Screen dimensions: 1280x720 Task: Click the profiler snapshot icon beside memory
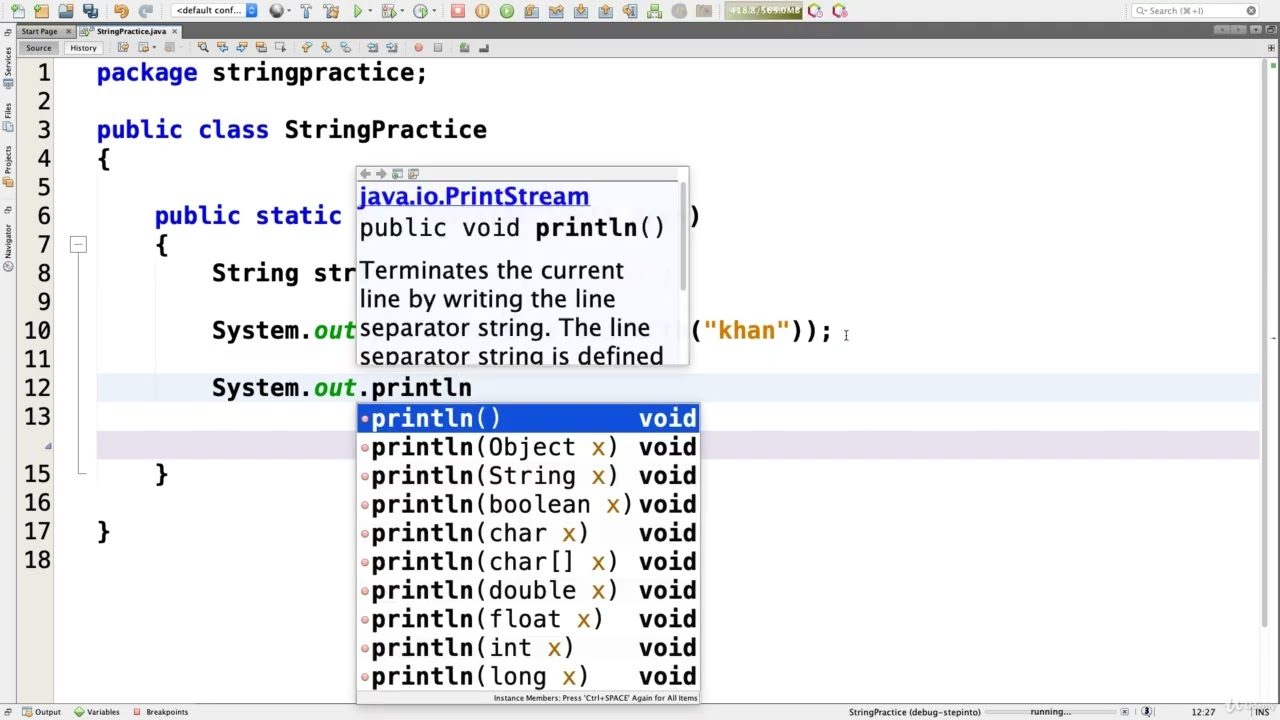point(815,11)
